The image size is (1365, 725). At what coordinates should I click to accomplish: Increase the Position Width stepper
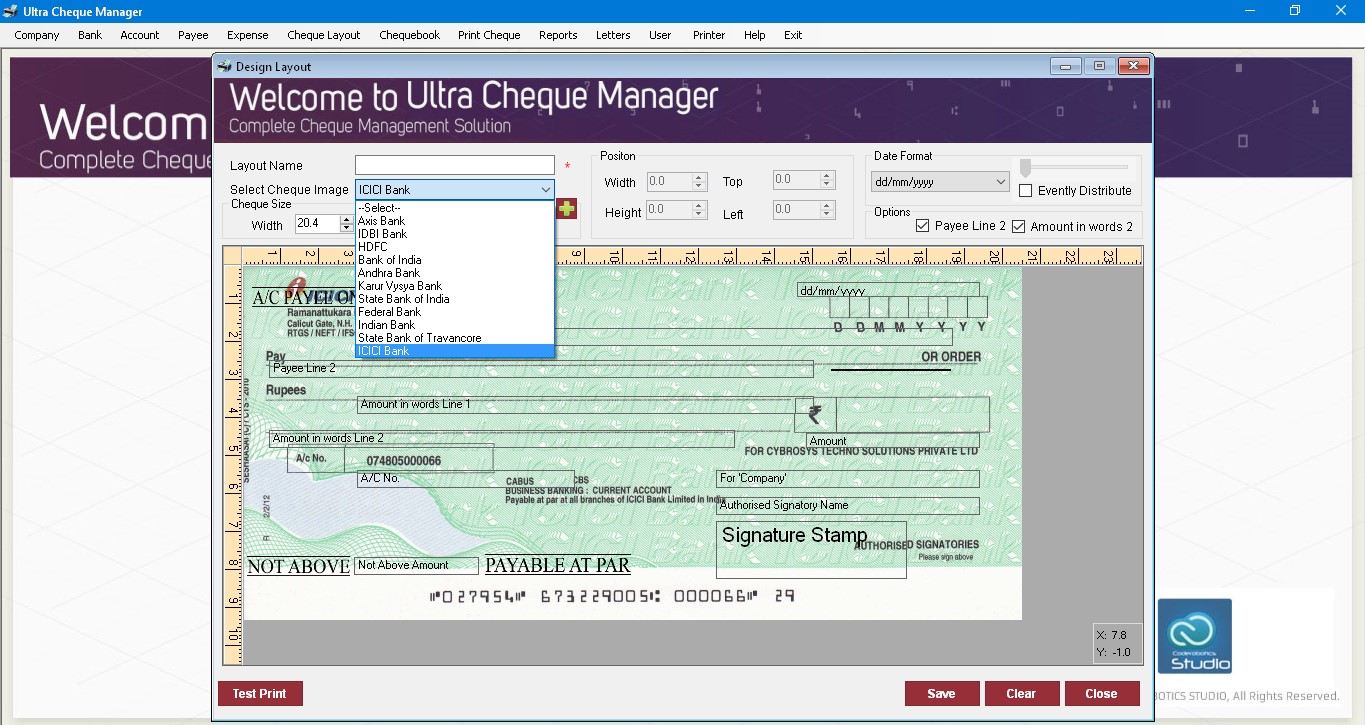tap(699, 178)
